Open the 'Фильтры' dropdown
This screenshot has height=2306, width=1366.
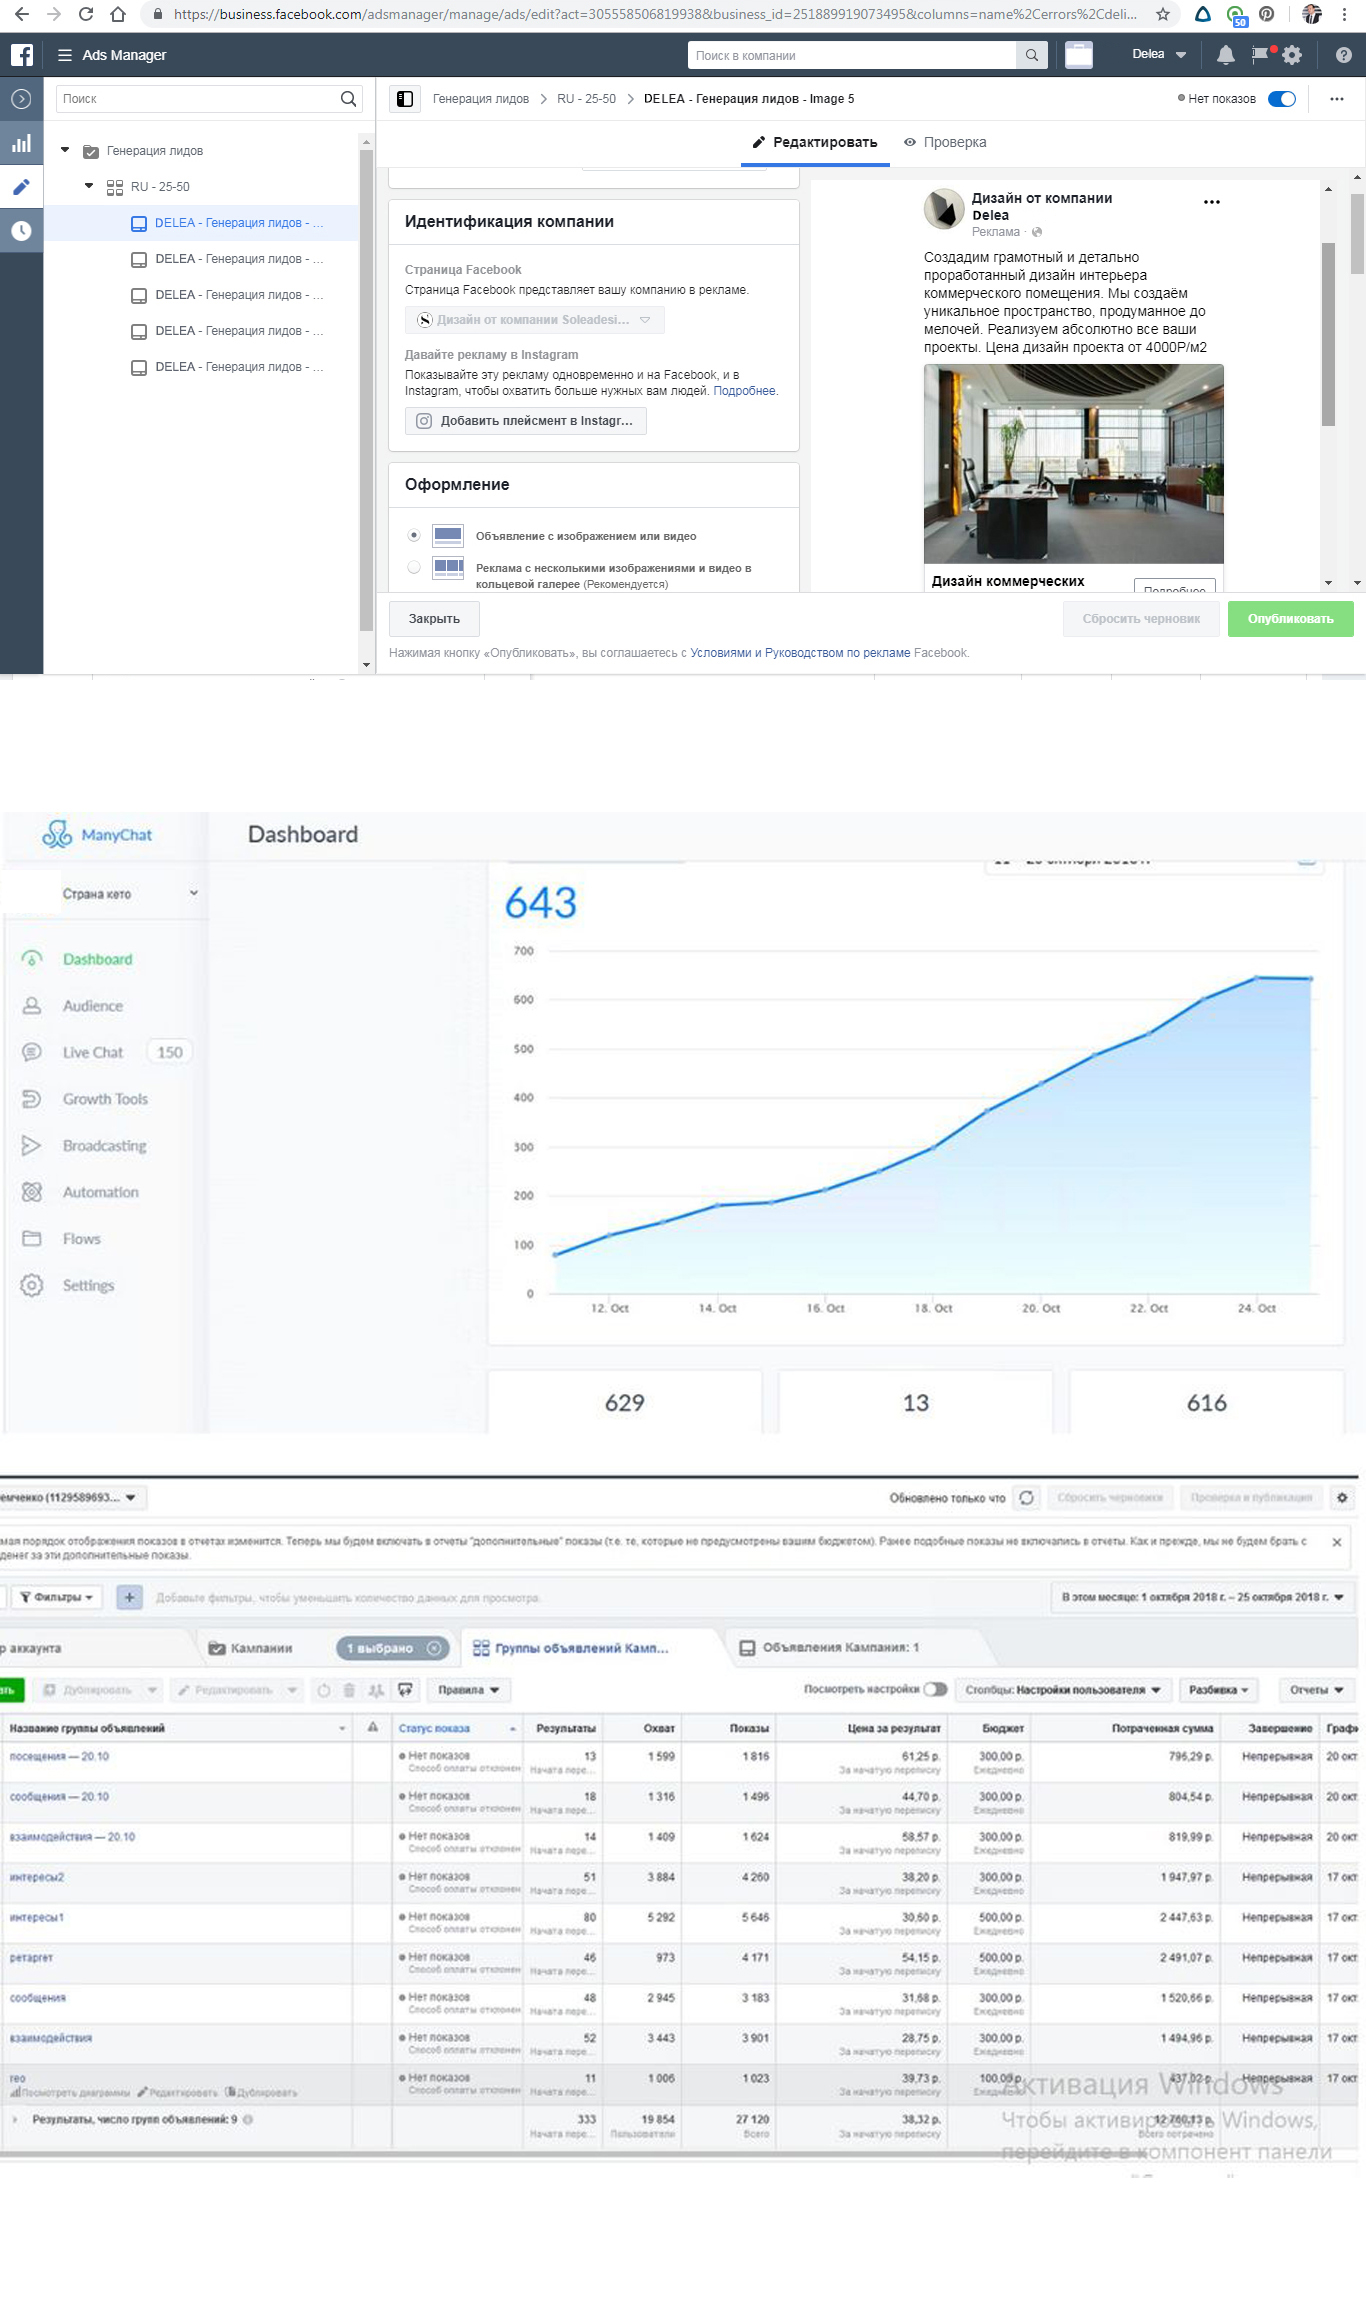[x=57, y=1597]
